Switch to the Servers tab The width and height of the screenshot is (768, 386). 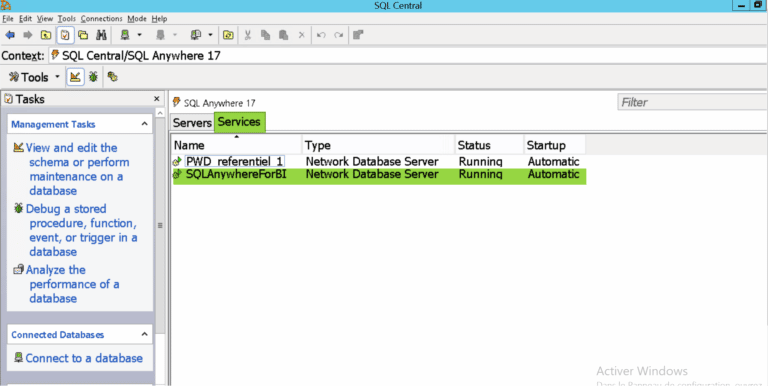[192, 122]
